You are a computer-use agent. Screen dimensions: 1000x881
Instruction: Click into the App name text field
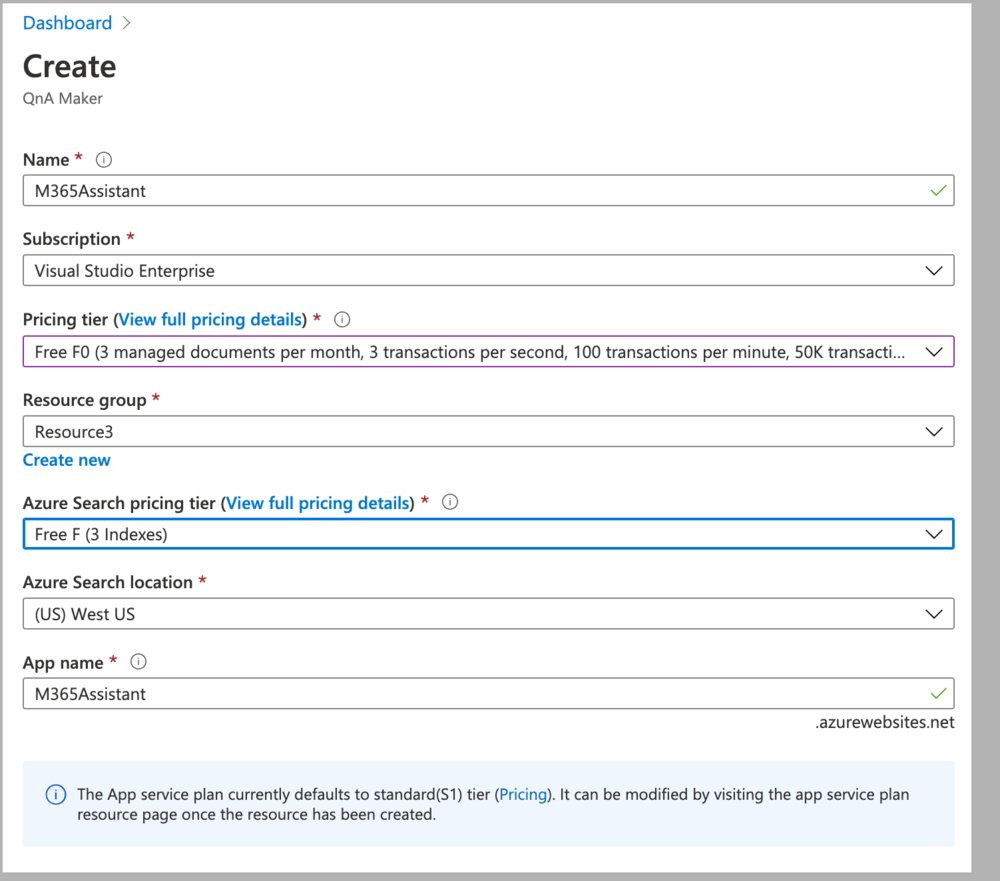pyautogui.click(x=470, y=694)
